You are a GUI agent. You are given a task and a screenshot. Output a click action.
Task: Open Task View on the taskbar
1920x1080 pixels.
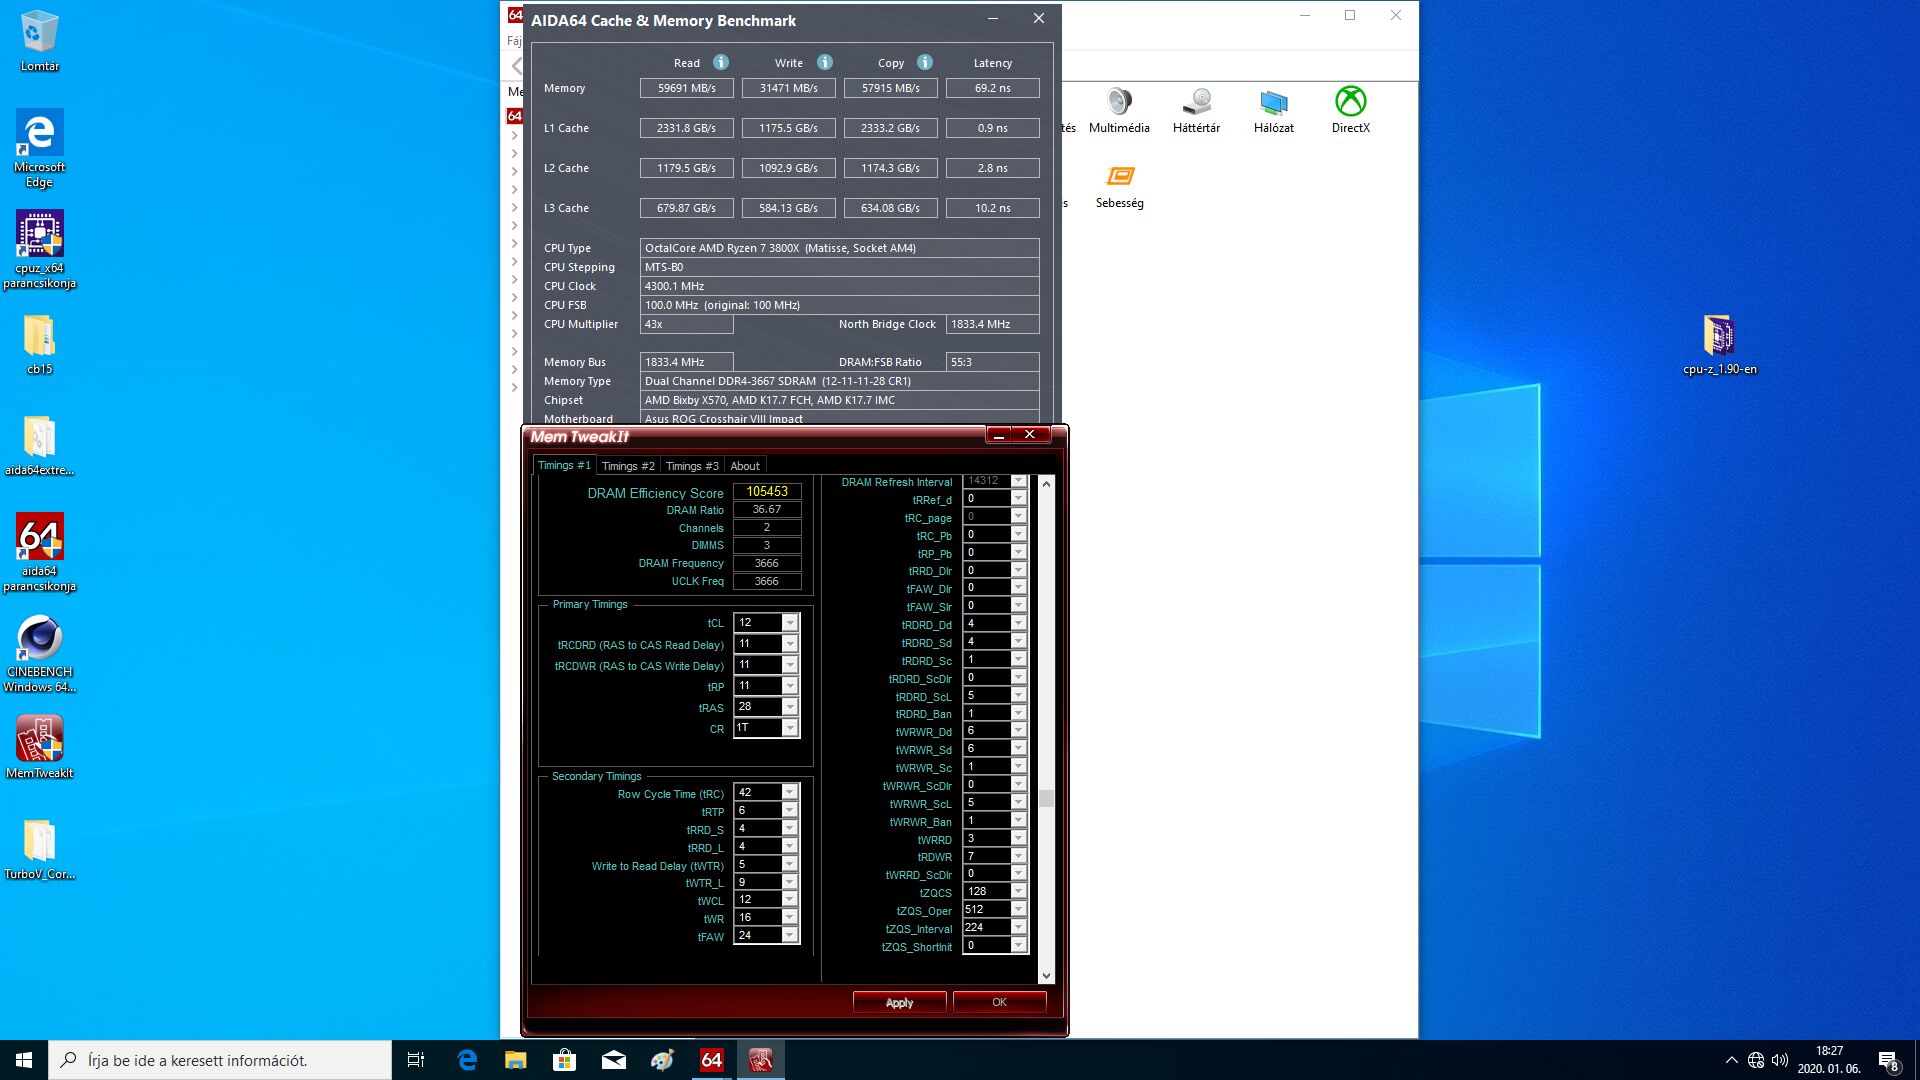point(416,1060)
